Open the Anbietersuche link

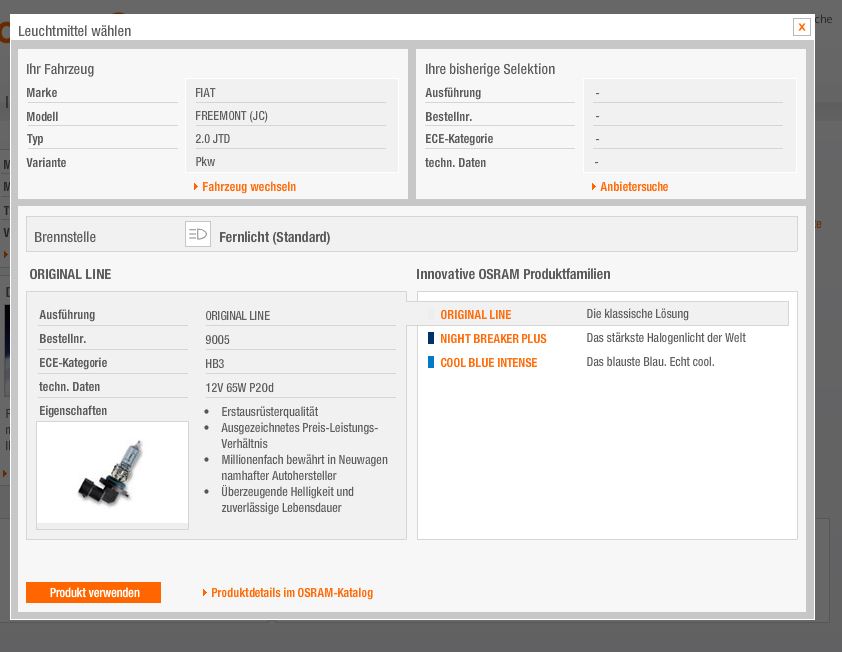click(633, 187)
